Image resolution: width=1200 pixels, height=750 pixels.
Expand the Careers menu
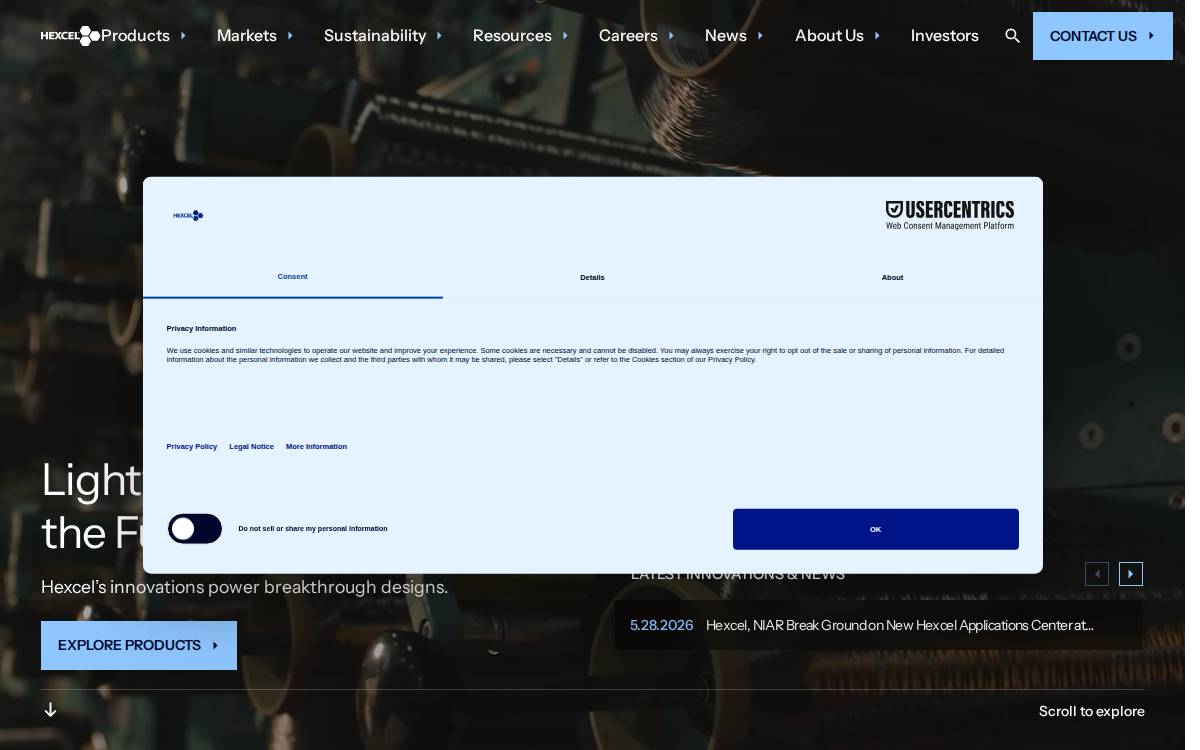coord(637,36)
